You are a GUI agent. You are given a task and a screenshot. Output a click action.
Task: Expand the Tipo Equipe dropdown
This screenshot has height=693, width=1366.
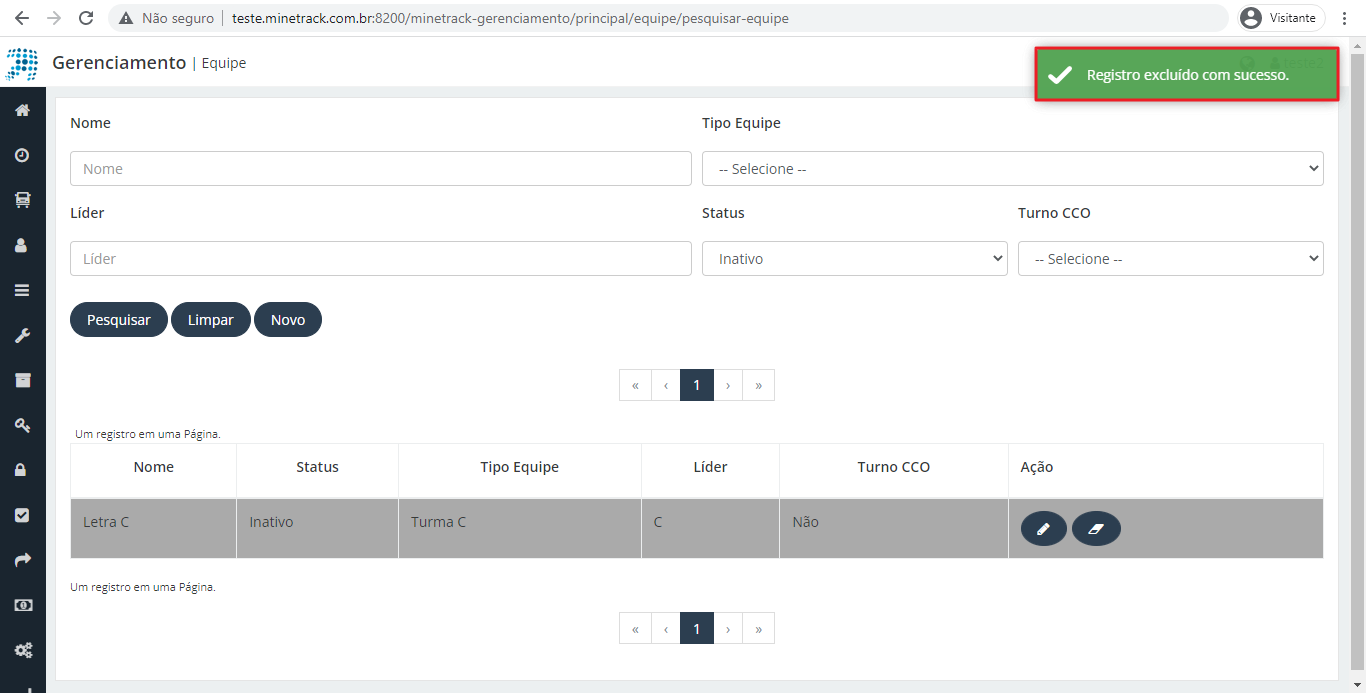(x=1012, y=169)
